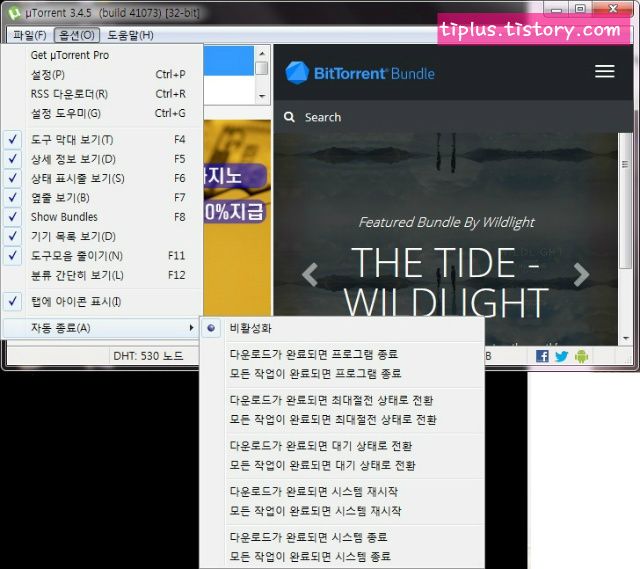The image size is (640, 569).
Task: Open RSS 다운로더(R) entry
Action: click(x=102, y=94)
